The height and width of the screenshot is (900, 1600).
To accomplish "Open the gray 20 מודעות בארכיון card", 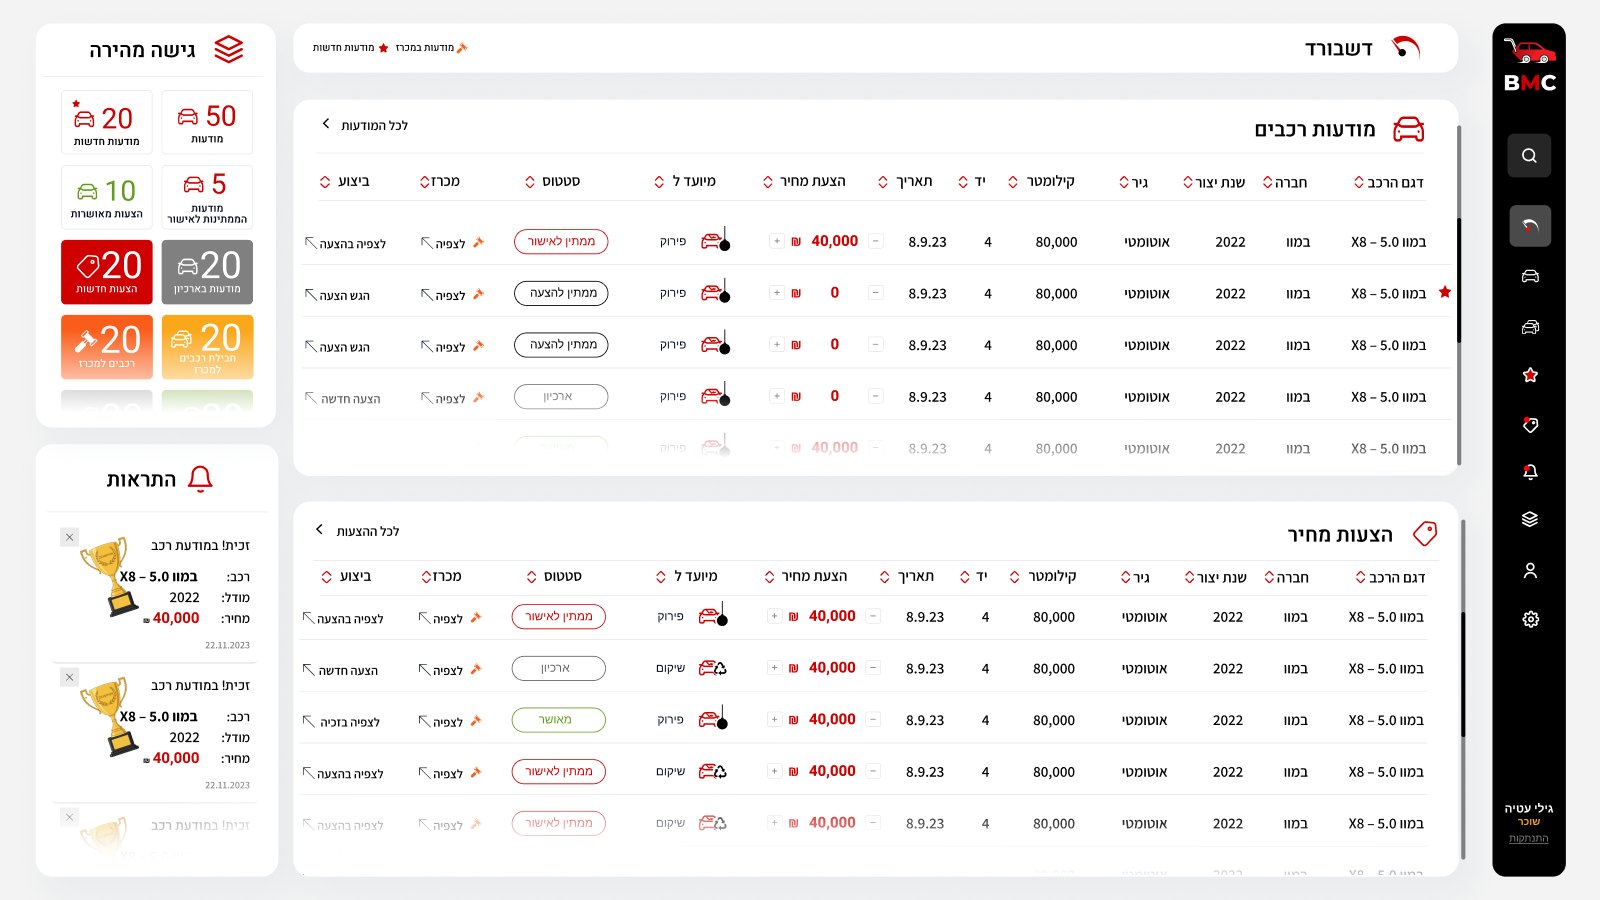I will (207, 272).
